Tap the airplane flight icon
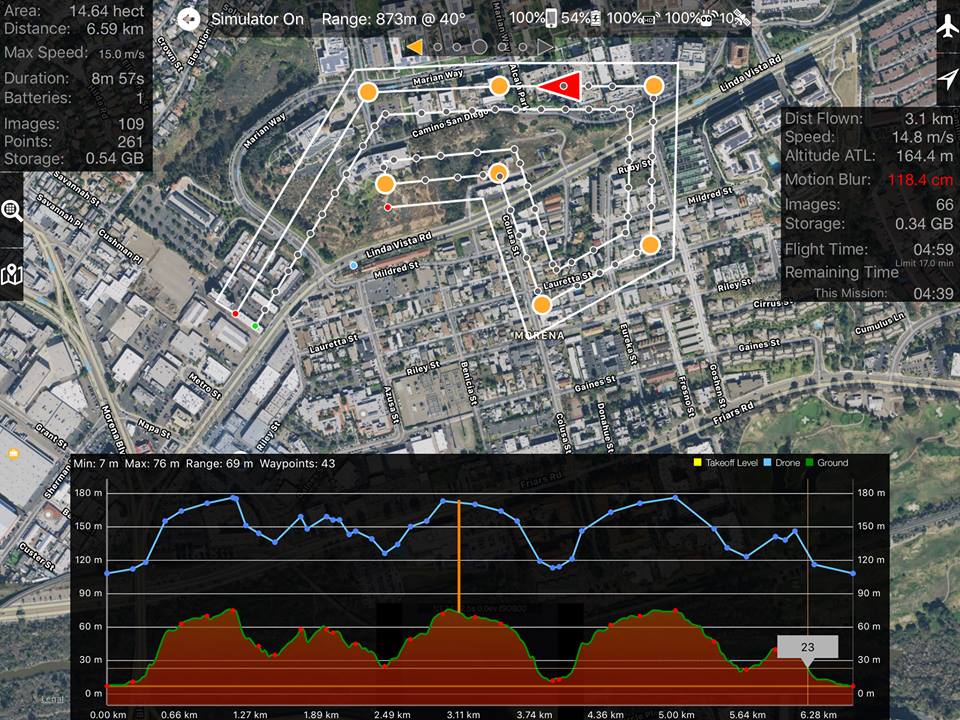Image resolution: width=960 pixels, height=720 pixels. [x=947, y=28]
